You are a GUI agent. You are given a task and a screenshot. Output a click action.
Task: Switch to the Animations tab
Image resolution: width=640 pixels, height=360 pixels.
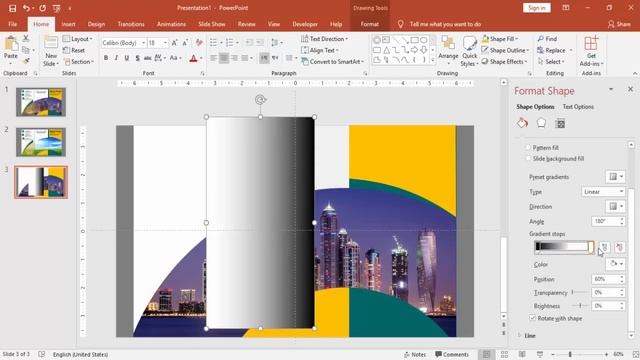(171, 24)
